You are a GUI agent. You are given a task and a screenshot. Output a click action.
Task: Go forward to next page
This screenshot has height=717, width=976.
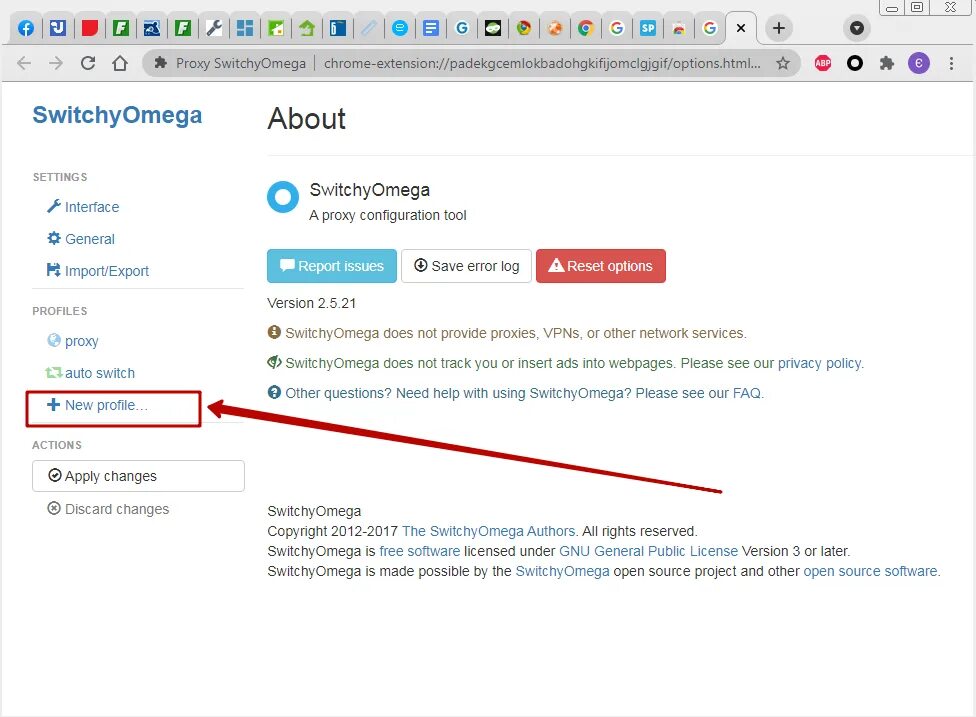coord(56,63)
